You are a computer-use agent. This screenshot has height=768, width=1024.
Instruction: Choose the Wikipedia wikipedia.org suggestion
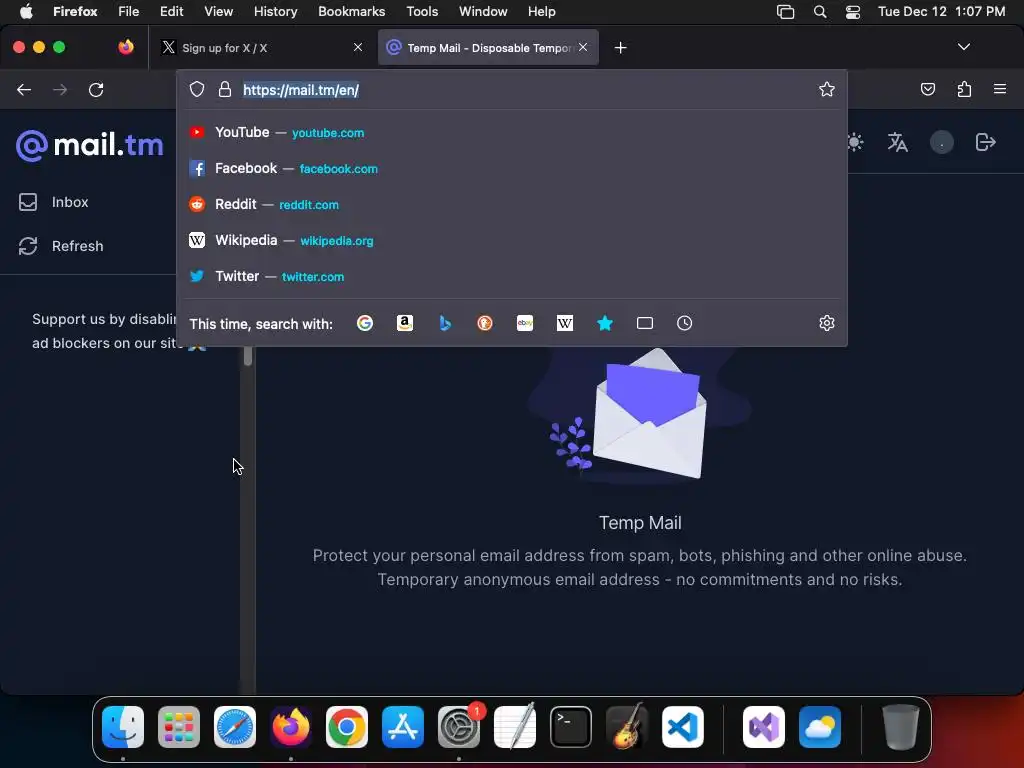(x=511, y=240)
